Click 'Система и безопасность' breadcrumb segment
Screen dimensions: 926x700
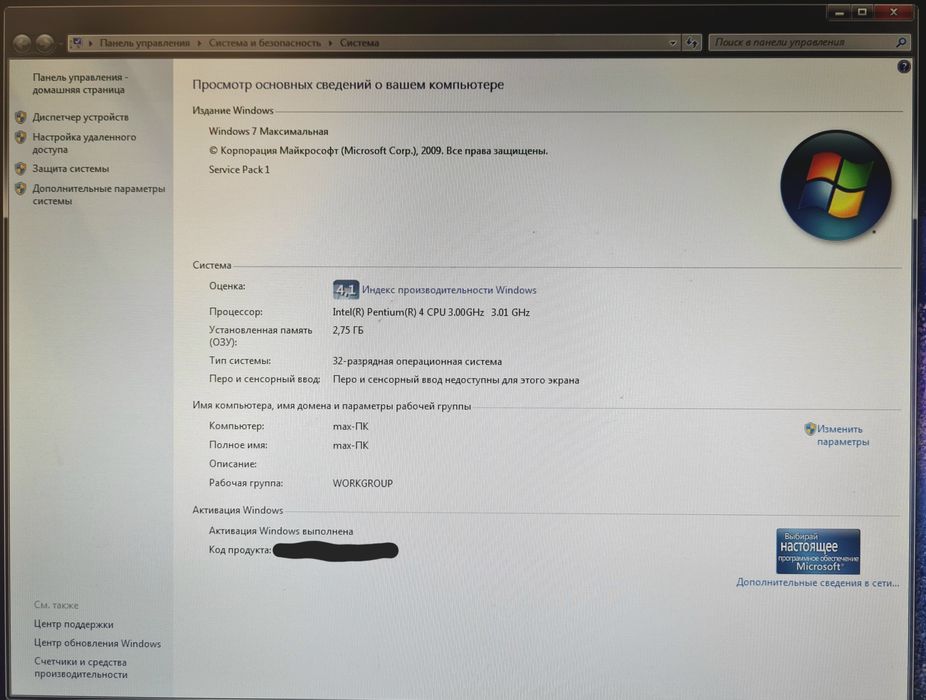coord(265,43)
